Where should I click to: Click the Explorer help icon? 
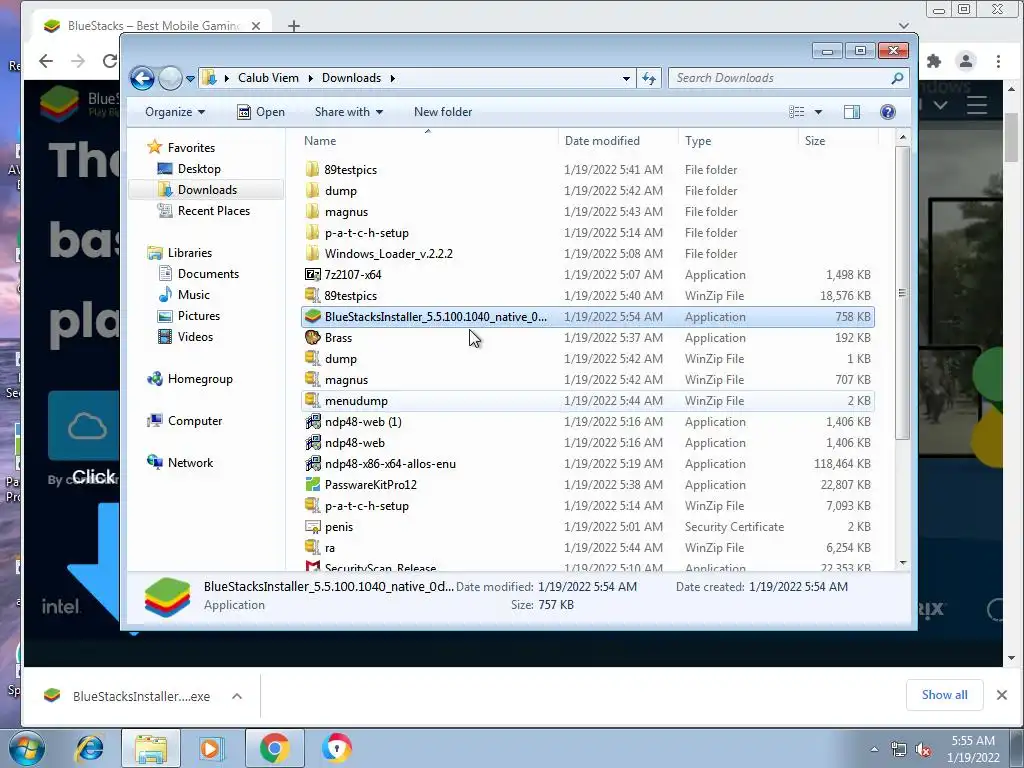pyautogui.click(x=888, y=112)
